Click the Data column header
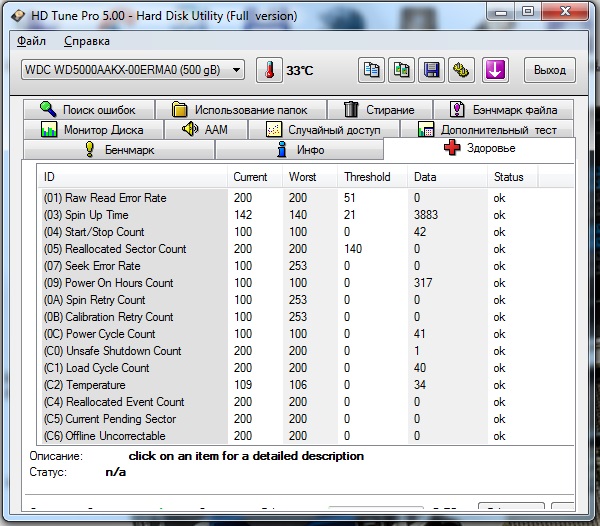The width and height of the screenshot is (600, 526). pos(448,177)
